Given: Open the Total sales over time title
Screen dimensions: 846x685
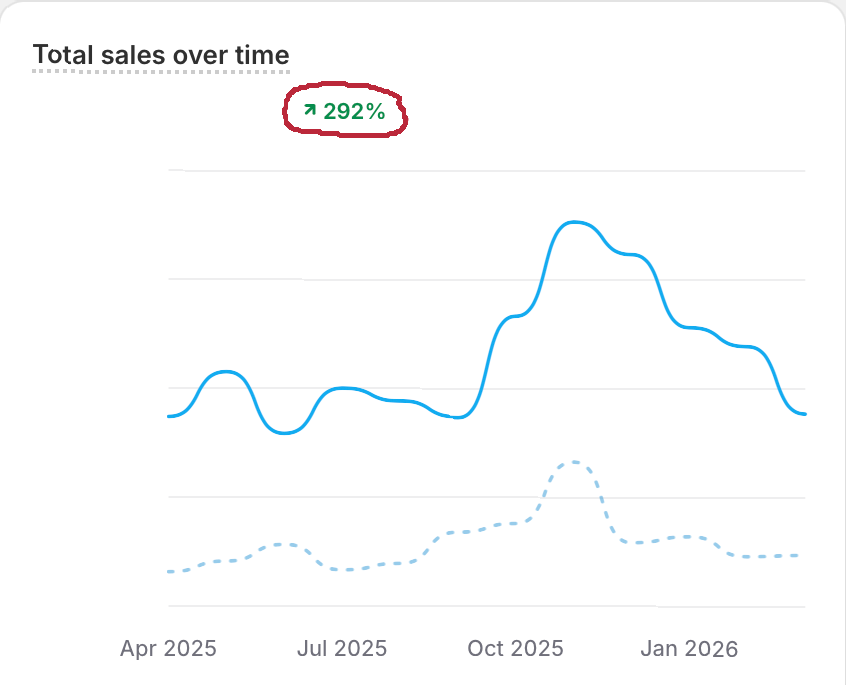Looking at the screenshot, I should (161, 55).
